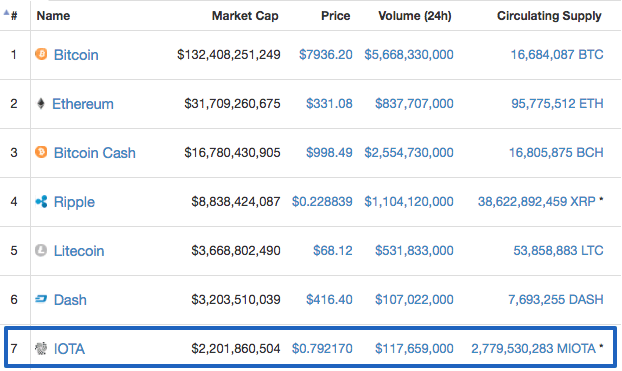This screenshot has width=622, height=371.
Task: Open the Dash name link
Action: click(70, 300)
